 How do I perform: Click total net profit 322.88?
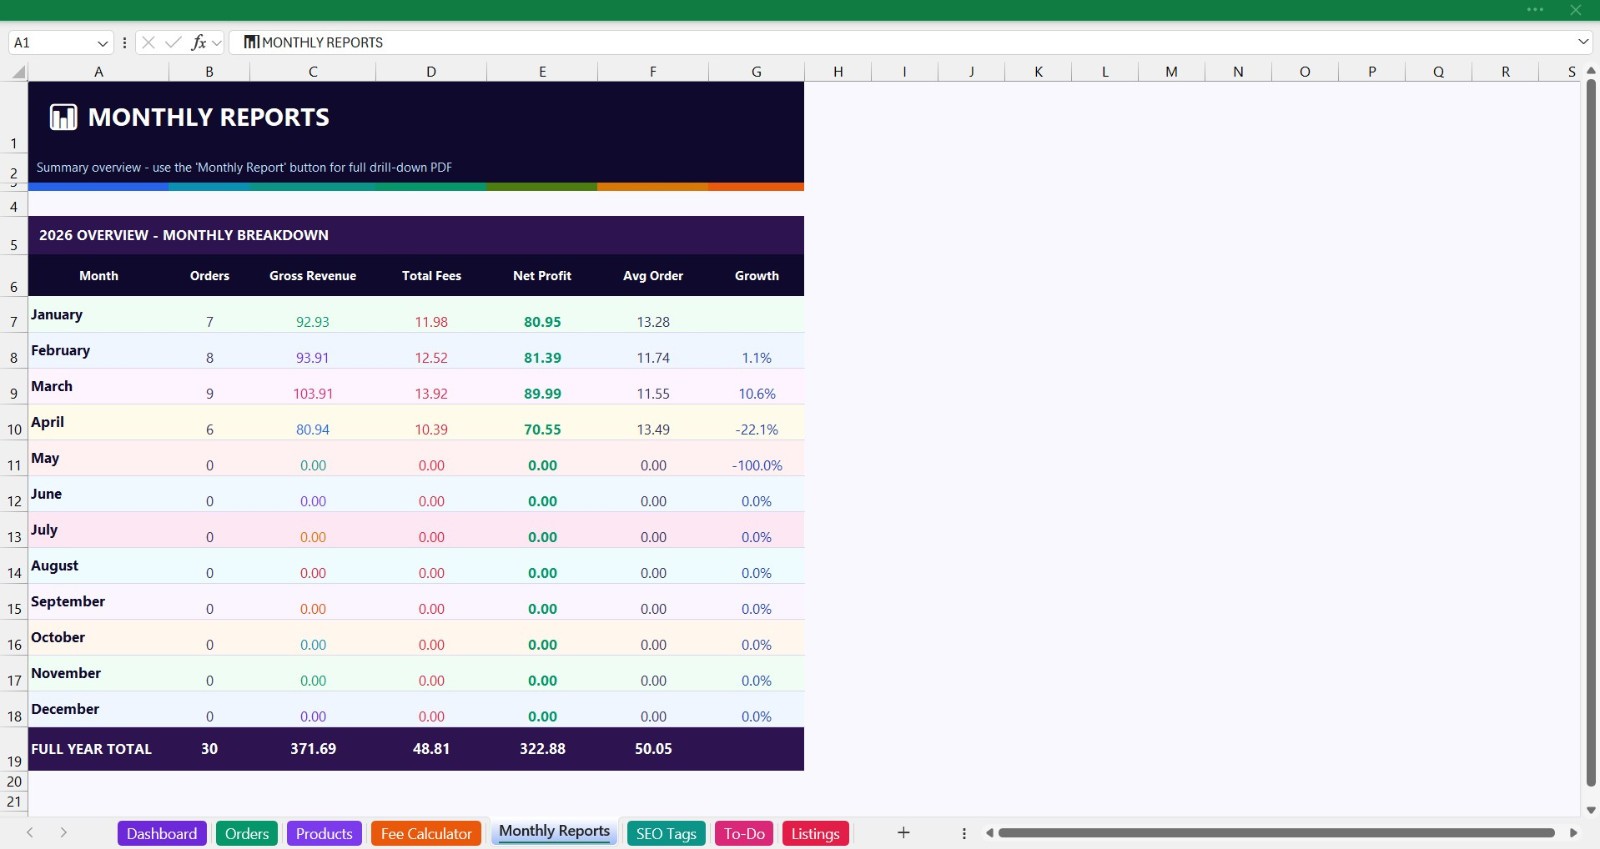(542, 749)
